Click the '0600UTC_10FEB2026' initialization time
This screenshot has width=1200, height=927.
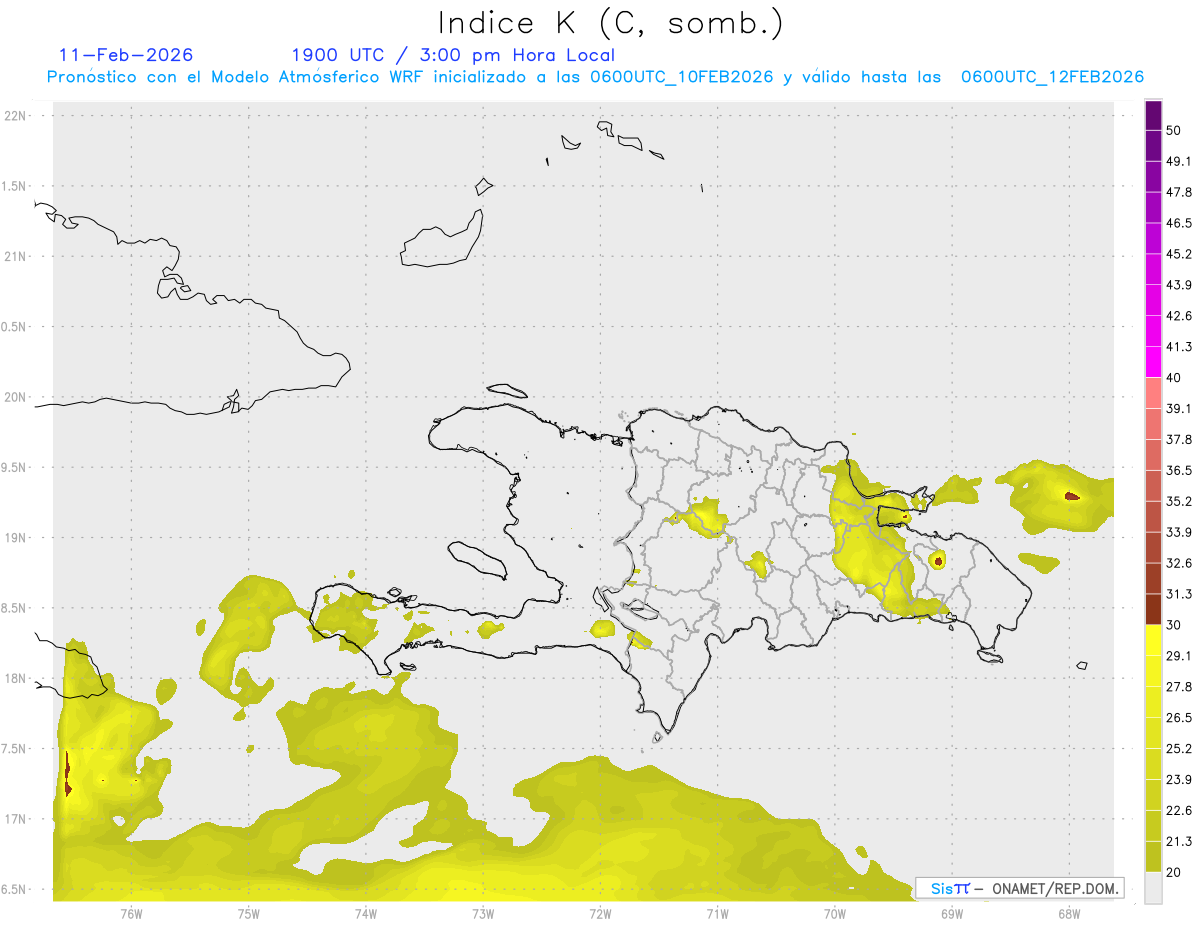pos(682,77)
